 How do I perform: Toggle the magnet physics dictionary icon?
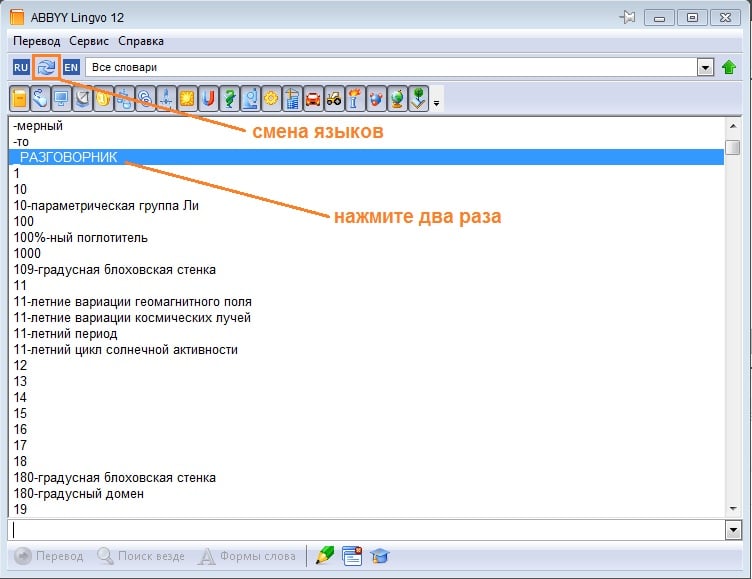(x=208, y=98)
